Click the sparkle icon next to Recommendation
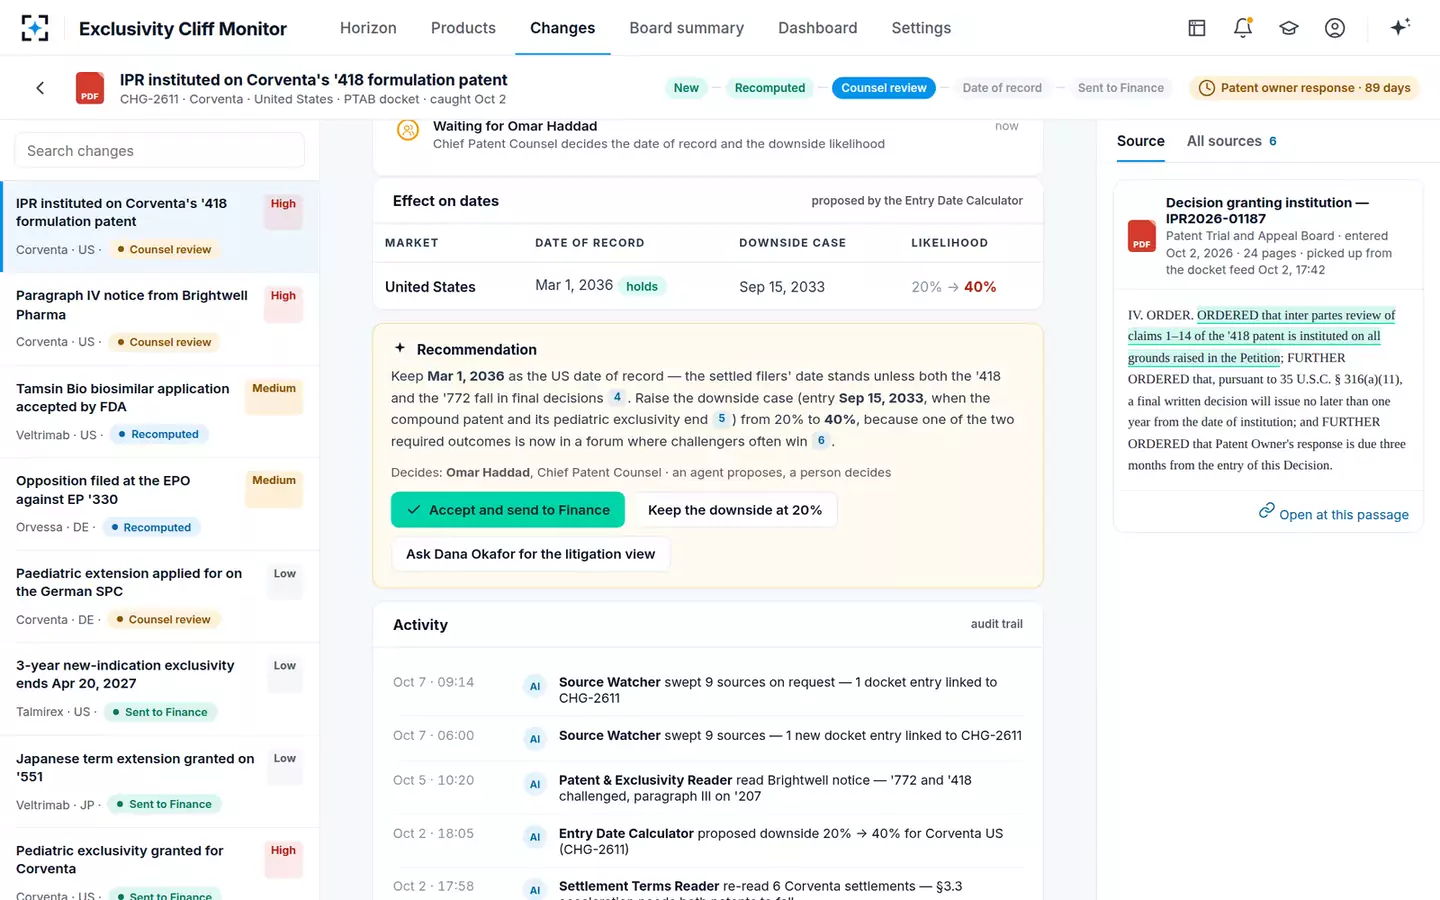The width and height of the screenshot is (1440, 900). pos(400,348)
